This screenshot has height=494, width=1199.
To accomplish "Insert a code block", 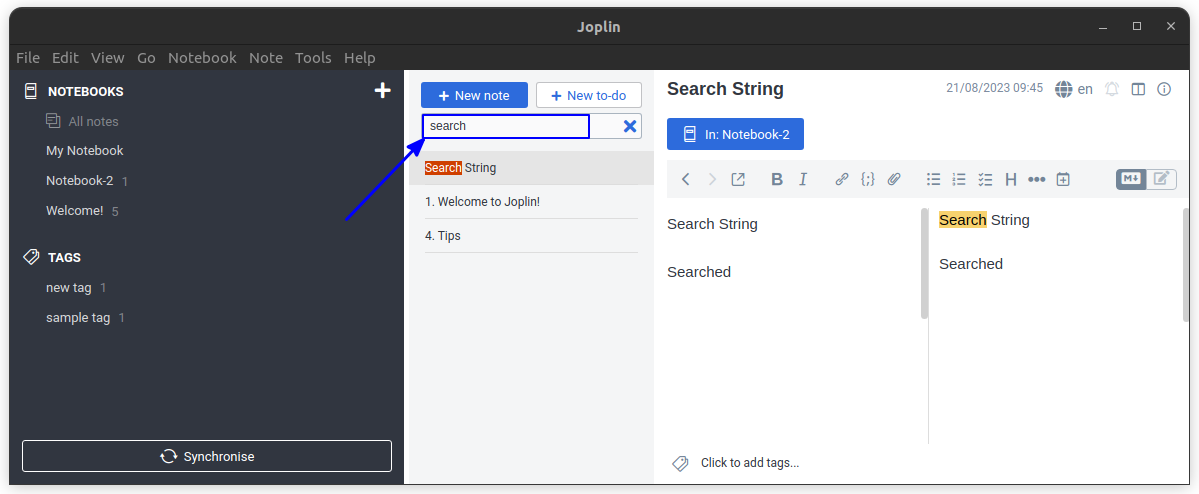I will pyautogui.click(x=868, y=179).
